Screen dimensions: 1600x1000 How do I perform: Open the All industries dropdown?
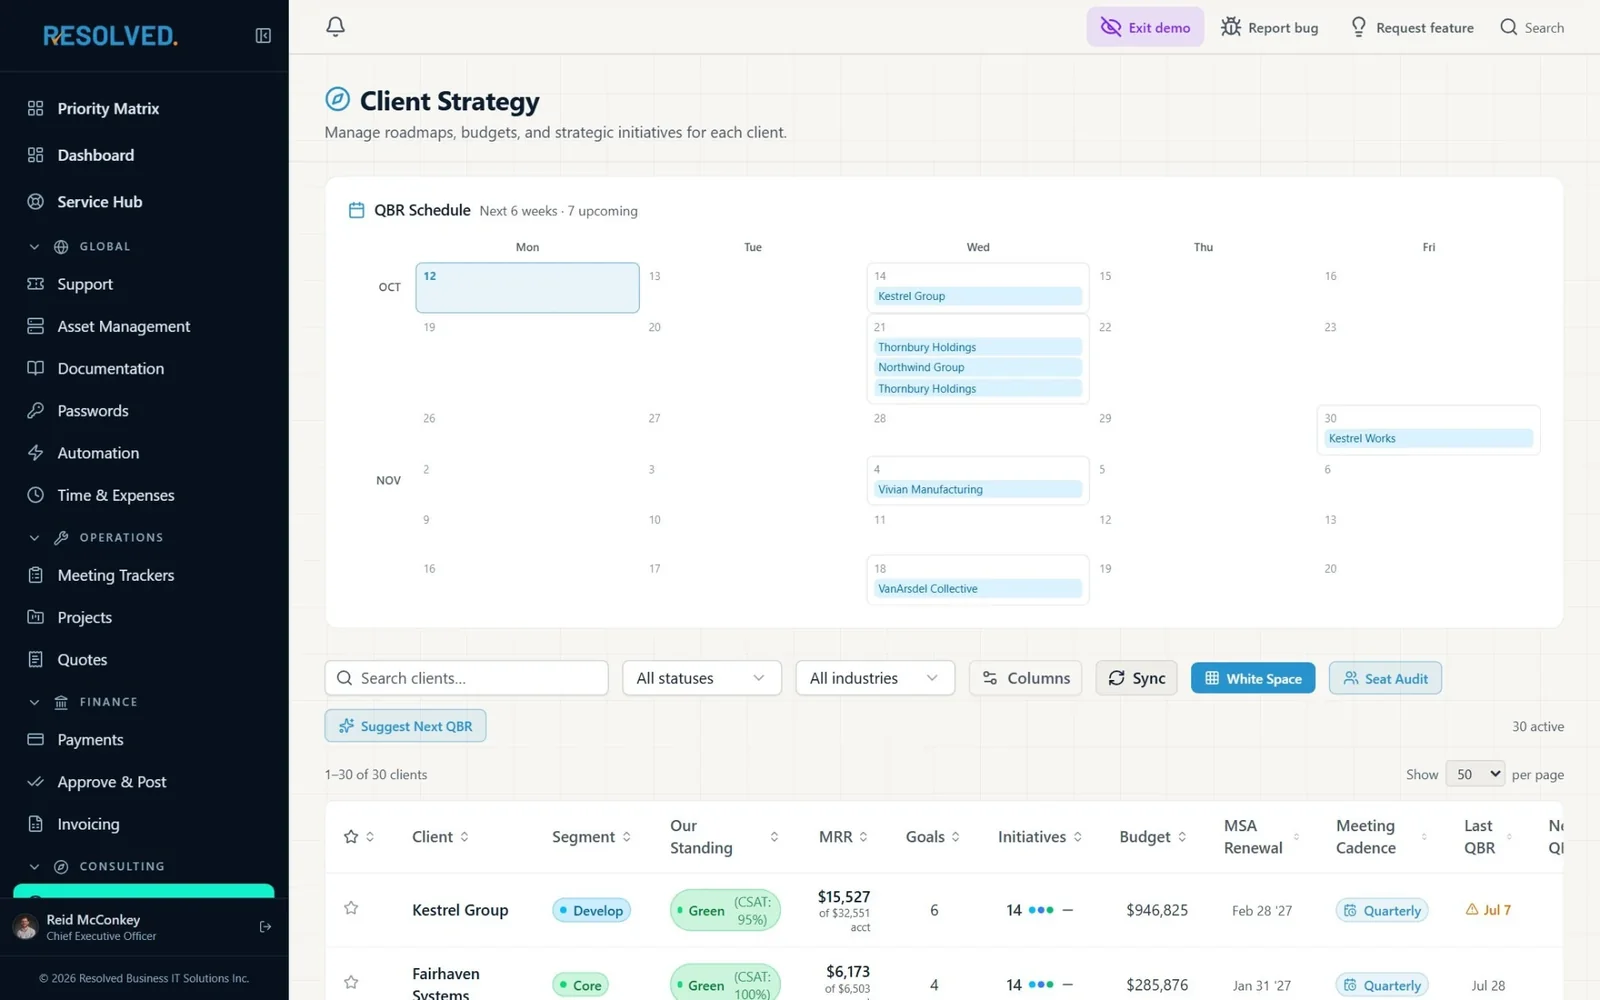[875, 678]
